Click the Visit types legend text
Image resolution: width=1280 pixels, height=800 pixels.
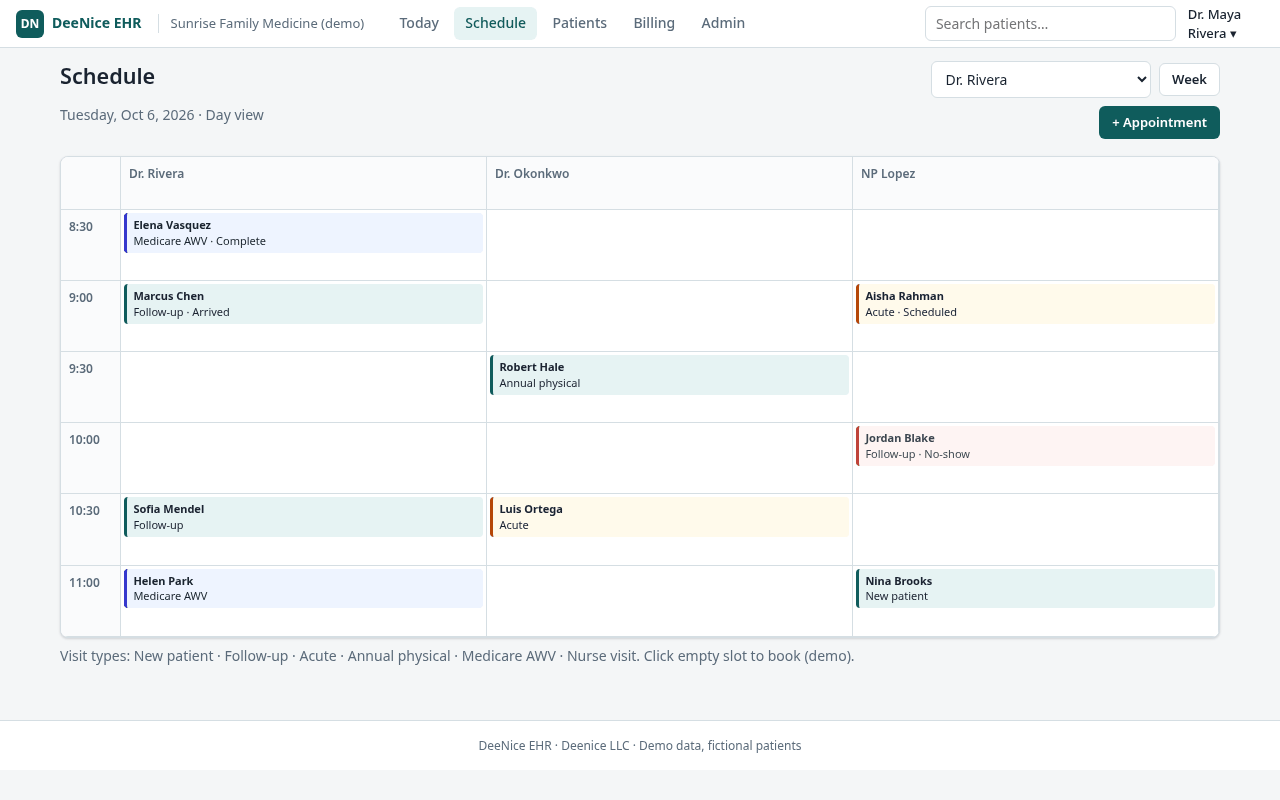[457, 656]
